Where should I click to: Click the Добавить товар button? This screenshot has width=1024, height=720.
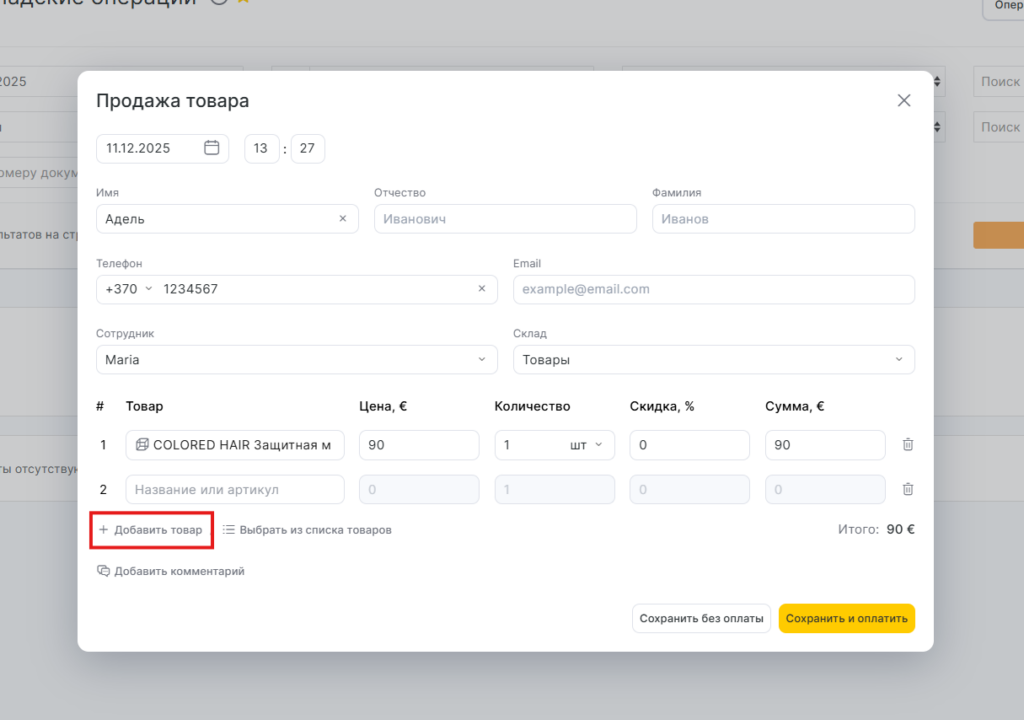151,530
